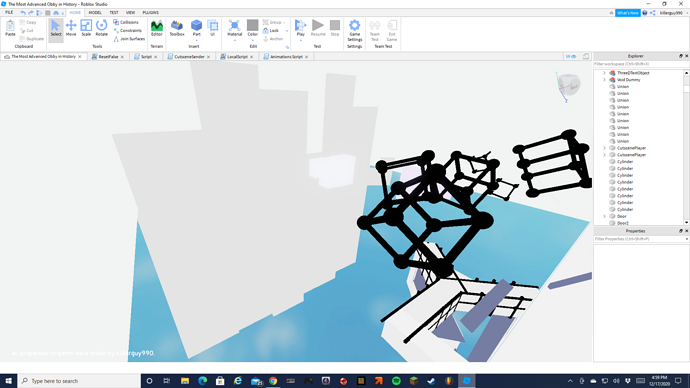Click the Filter workspace search field
690x388 pixels.
(x=641, y=64)
